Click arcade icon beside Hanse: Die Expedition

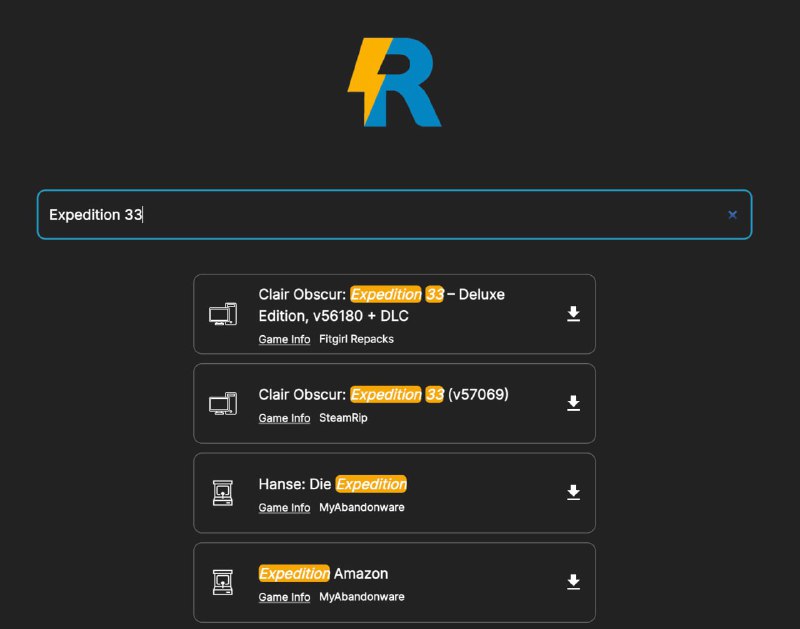223,493
